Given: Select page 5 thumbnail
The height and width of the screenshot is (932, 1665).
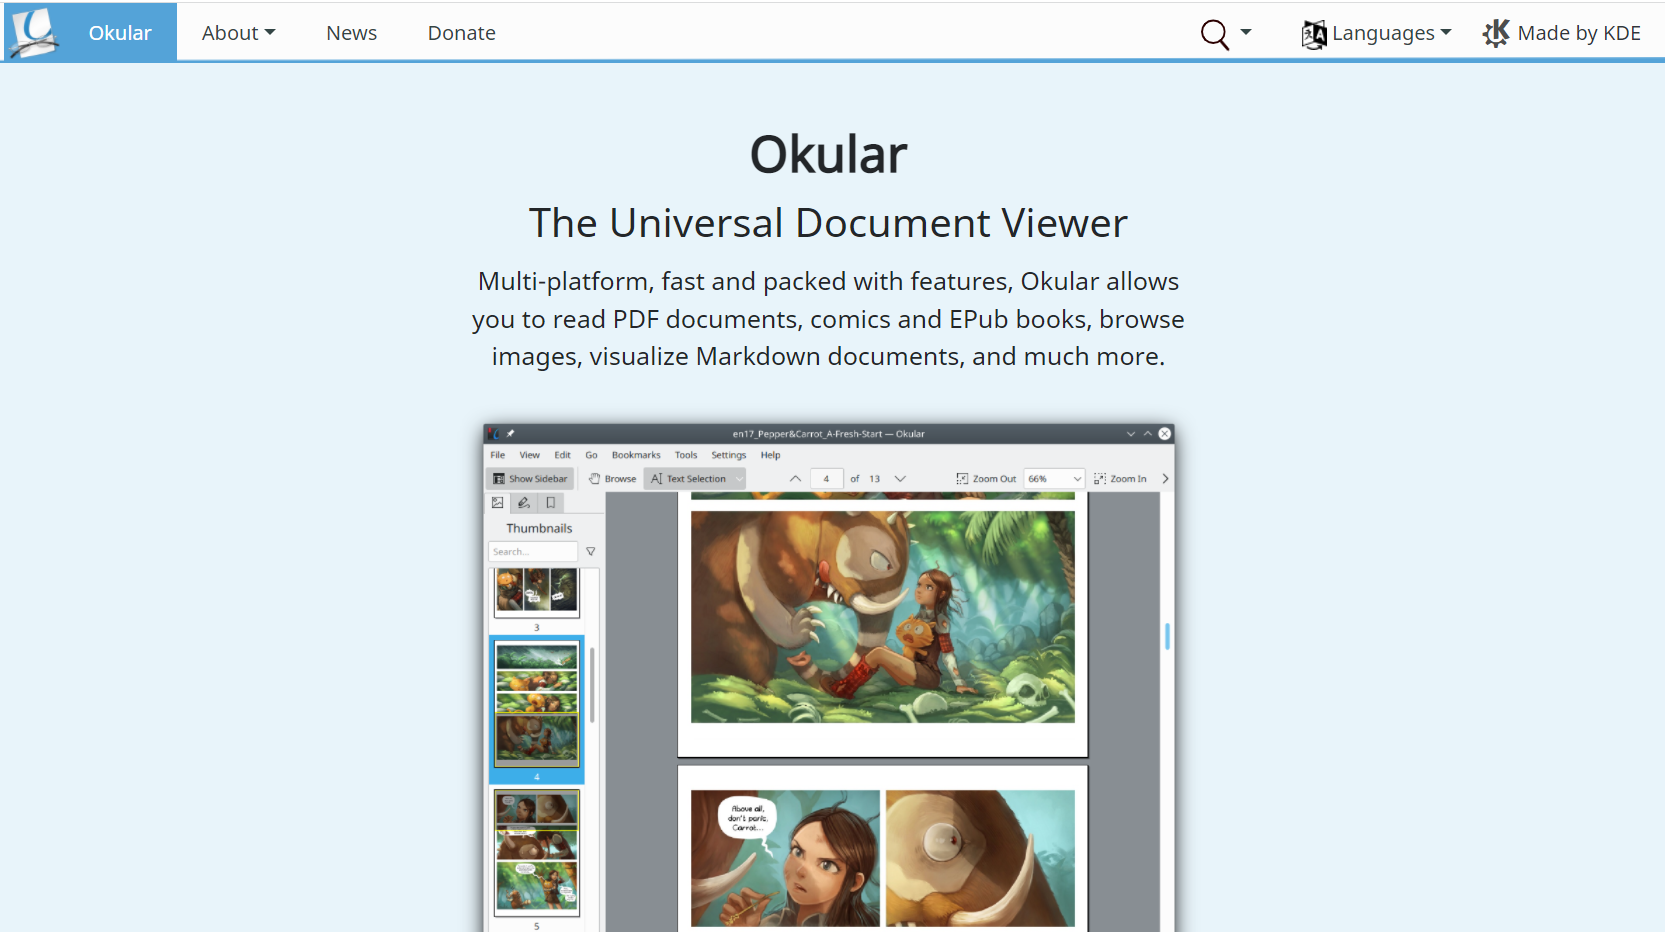Looking at the screenshot, I should 537,853.
